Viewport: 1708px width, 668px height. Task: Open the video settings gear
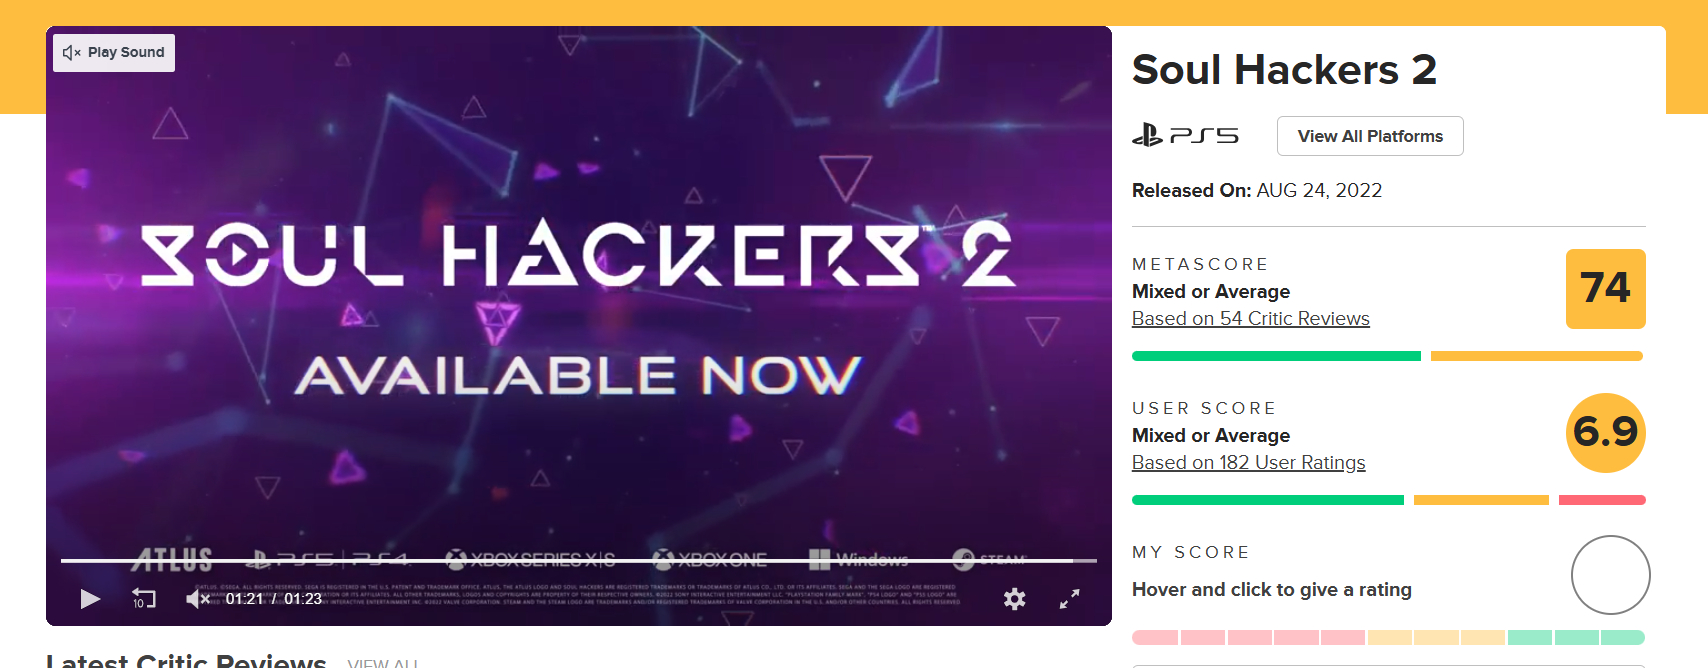pyautogui.click(x=1014, y=599)
